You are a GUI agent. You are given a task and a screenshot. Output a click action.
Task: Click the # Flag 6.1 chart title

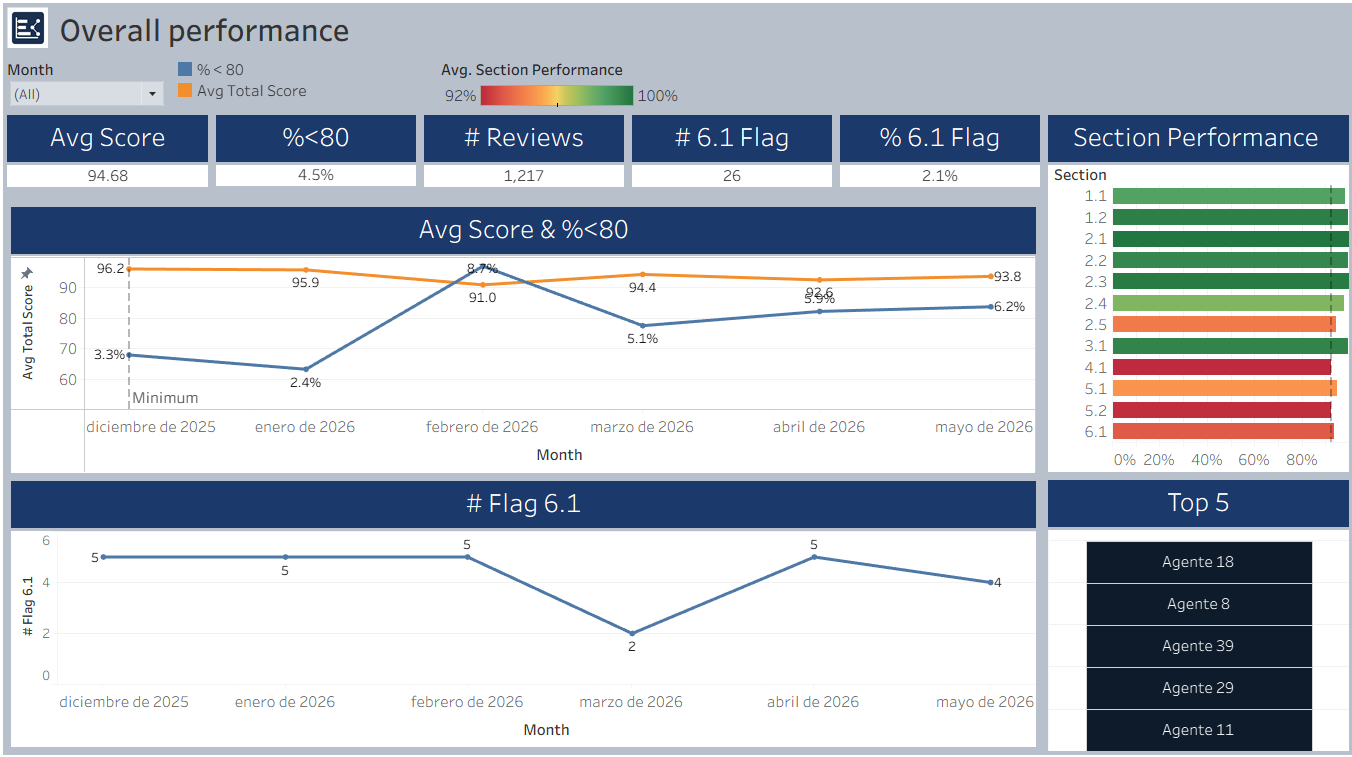point(523,504)
